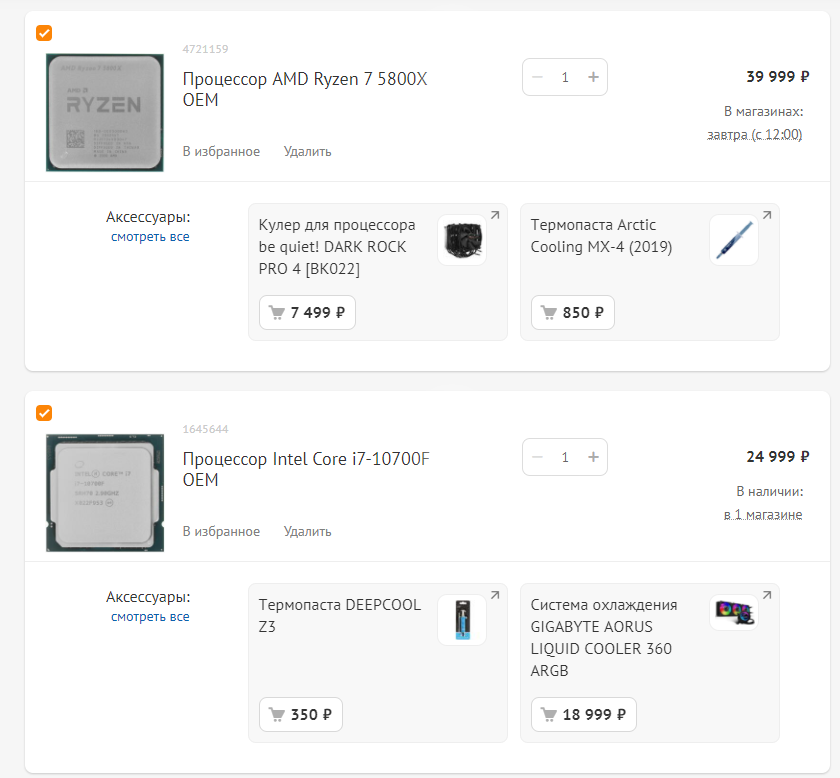Add be quiet! cooler to cart for 7 499 ₽

307,312
